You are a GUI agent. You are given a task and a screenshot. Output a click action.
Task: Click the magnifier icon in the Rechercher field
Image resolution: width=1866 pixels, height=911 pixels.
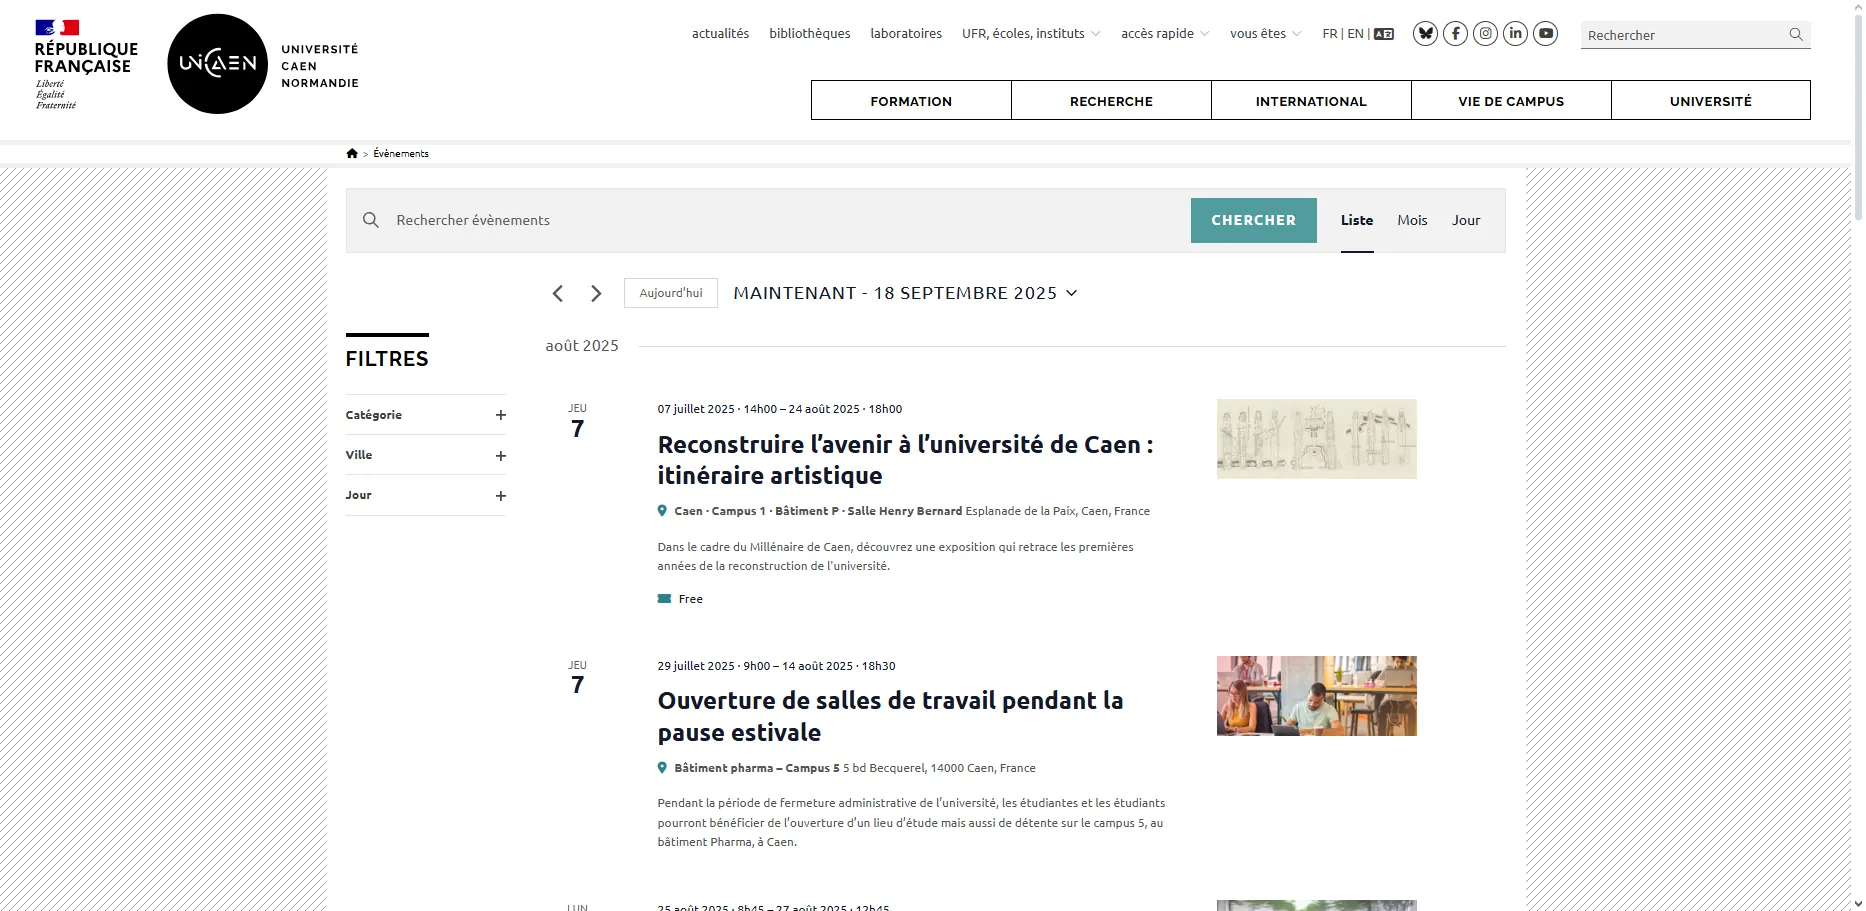1796,35
